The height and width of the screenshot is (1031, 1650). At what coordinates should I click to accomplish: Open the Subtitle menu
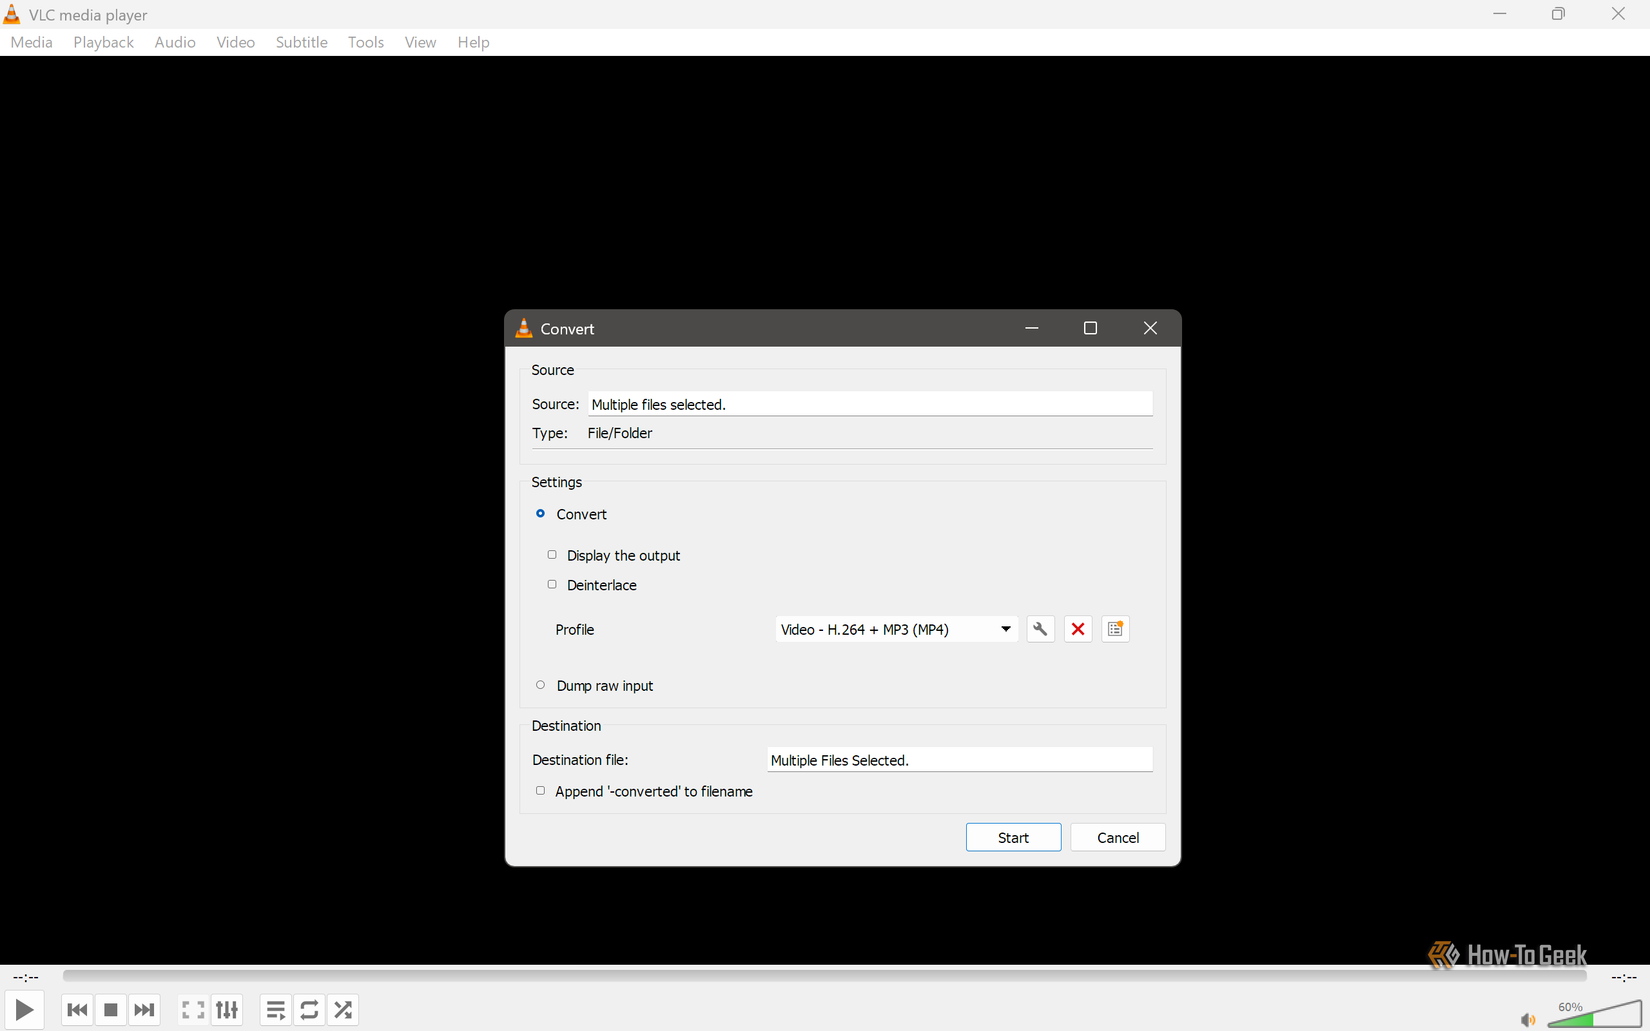point(302,42)
